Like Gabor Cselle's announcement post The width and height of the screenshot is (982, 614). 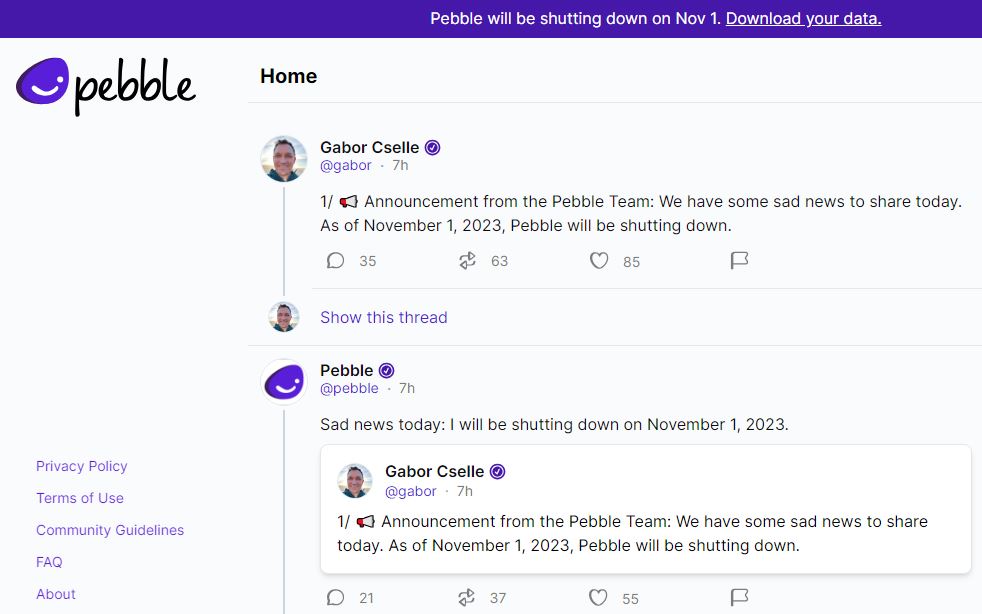tap(599, 261)
